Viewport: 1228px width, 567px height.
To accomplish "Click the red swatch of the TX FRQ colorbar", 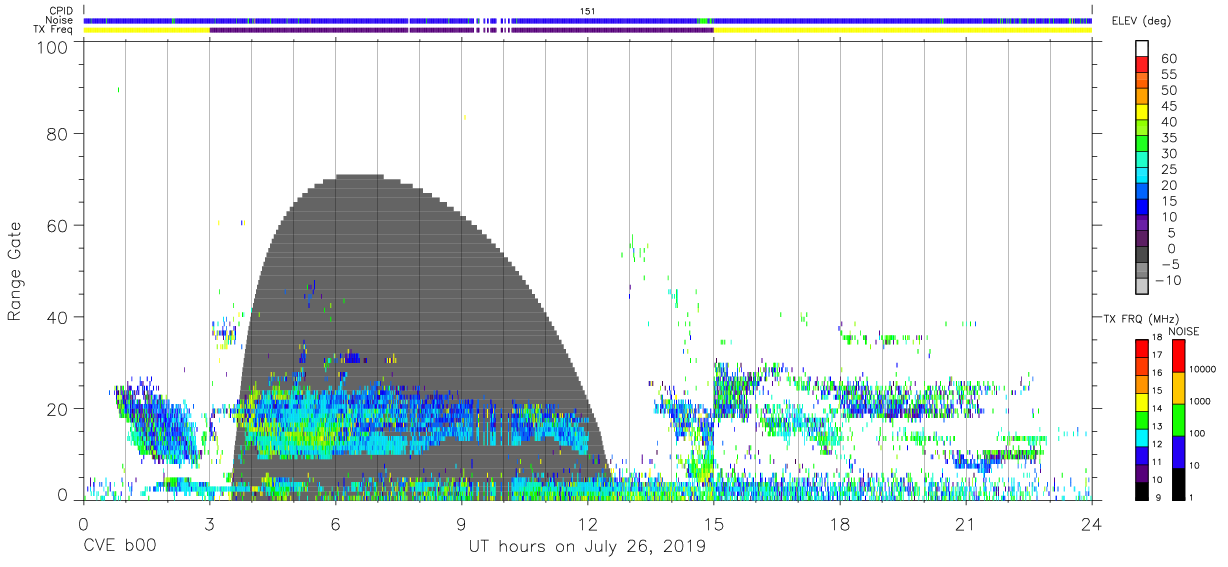I will tap(1141, 347).
